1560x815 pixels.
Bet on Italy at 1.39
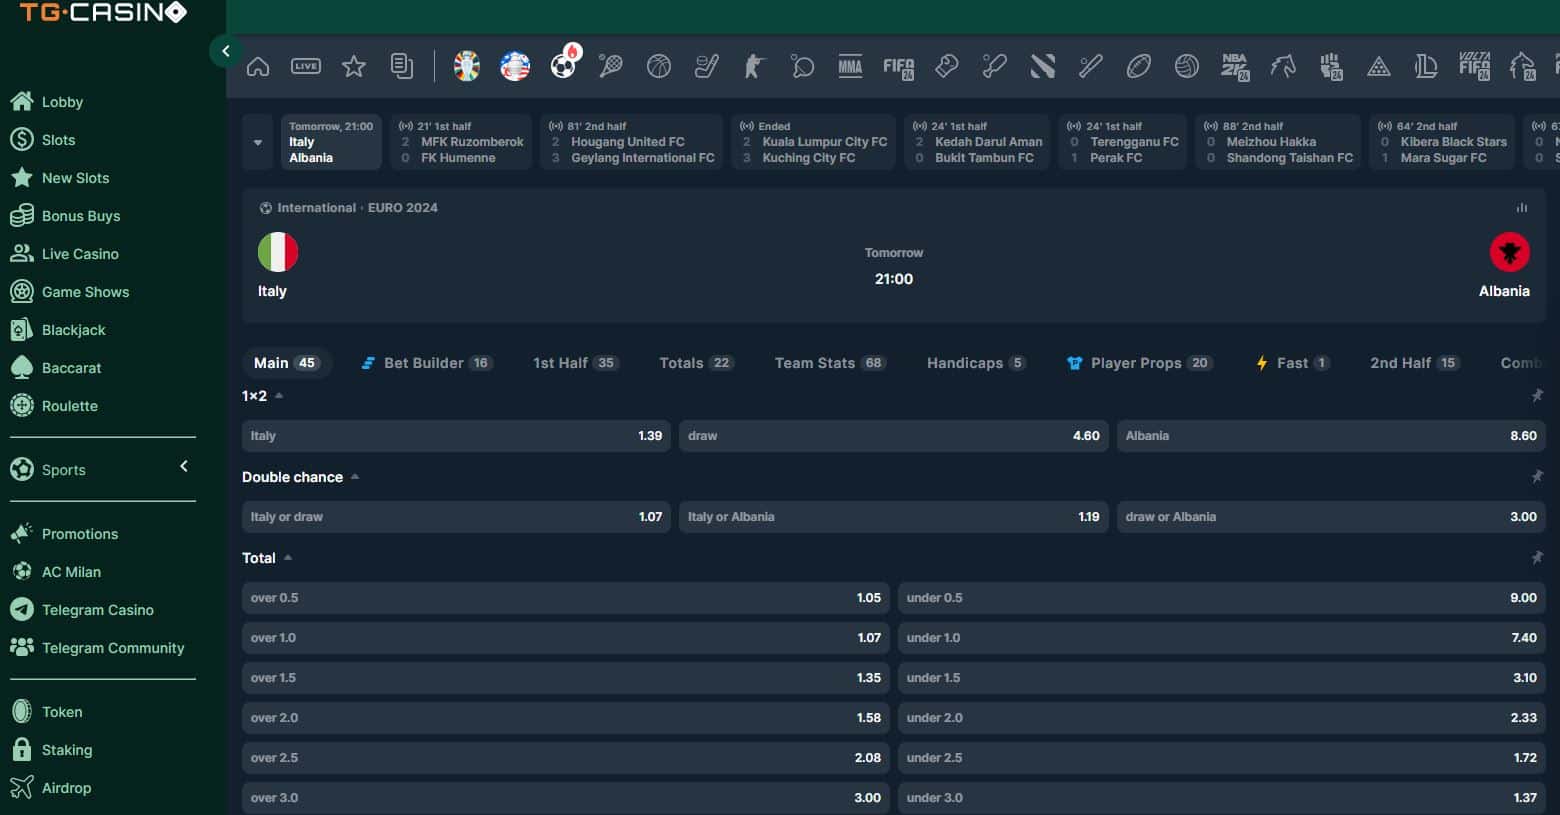[456, 436]
